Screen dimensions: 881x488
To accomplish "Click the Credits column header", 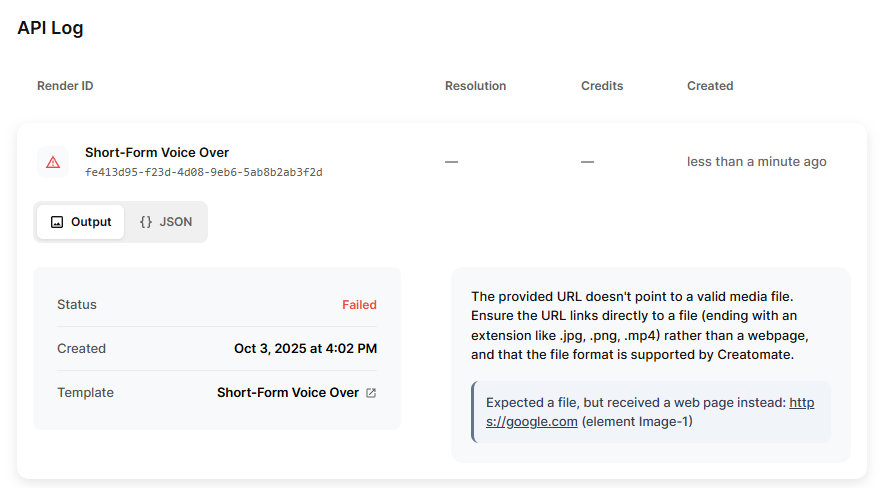I will [x=602, y=86].
